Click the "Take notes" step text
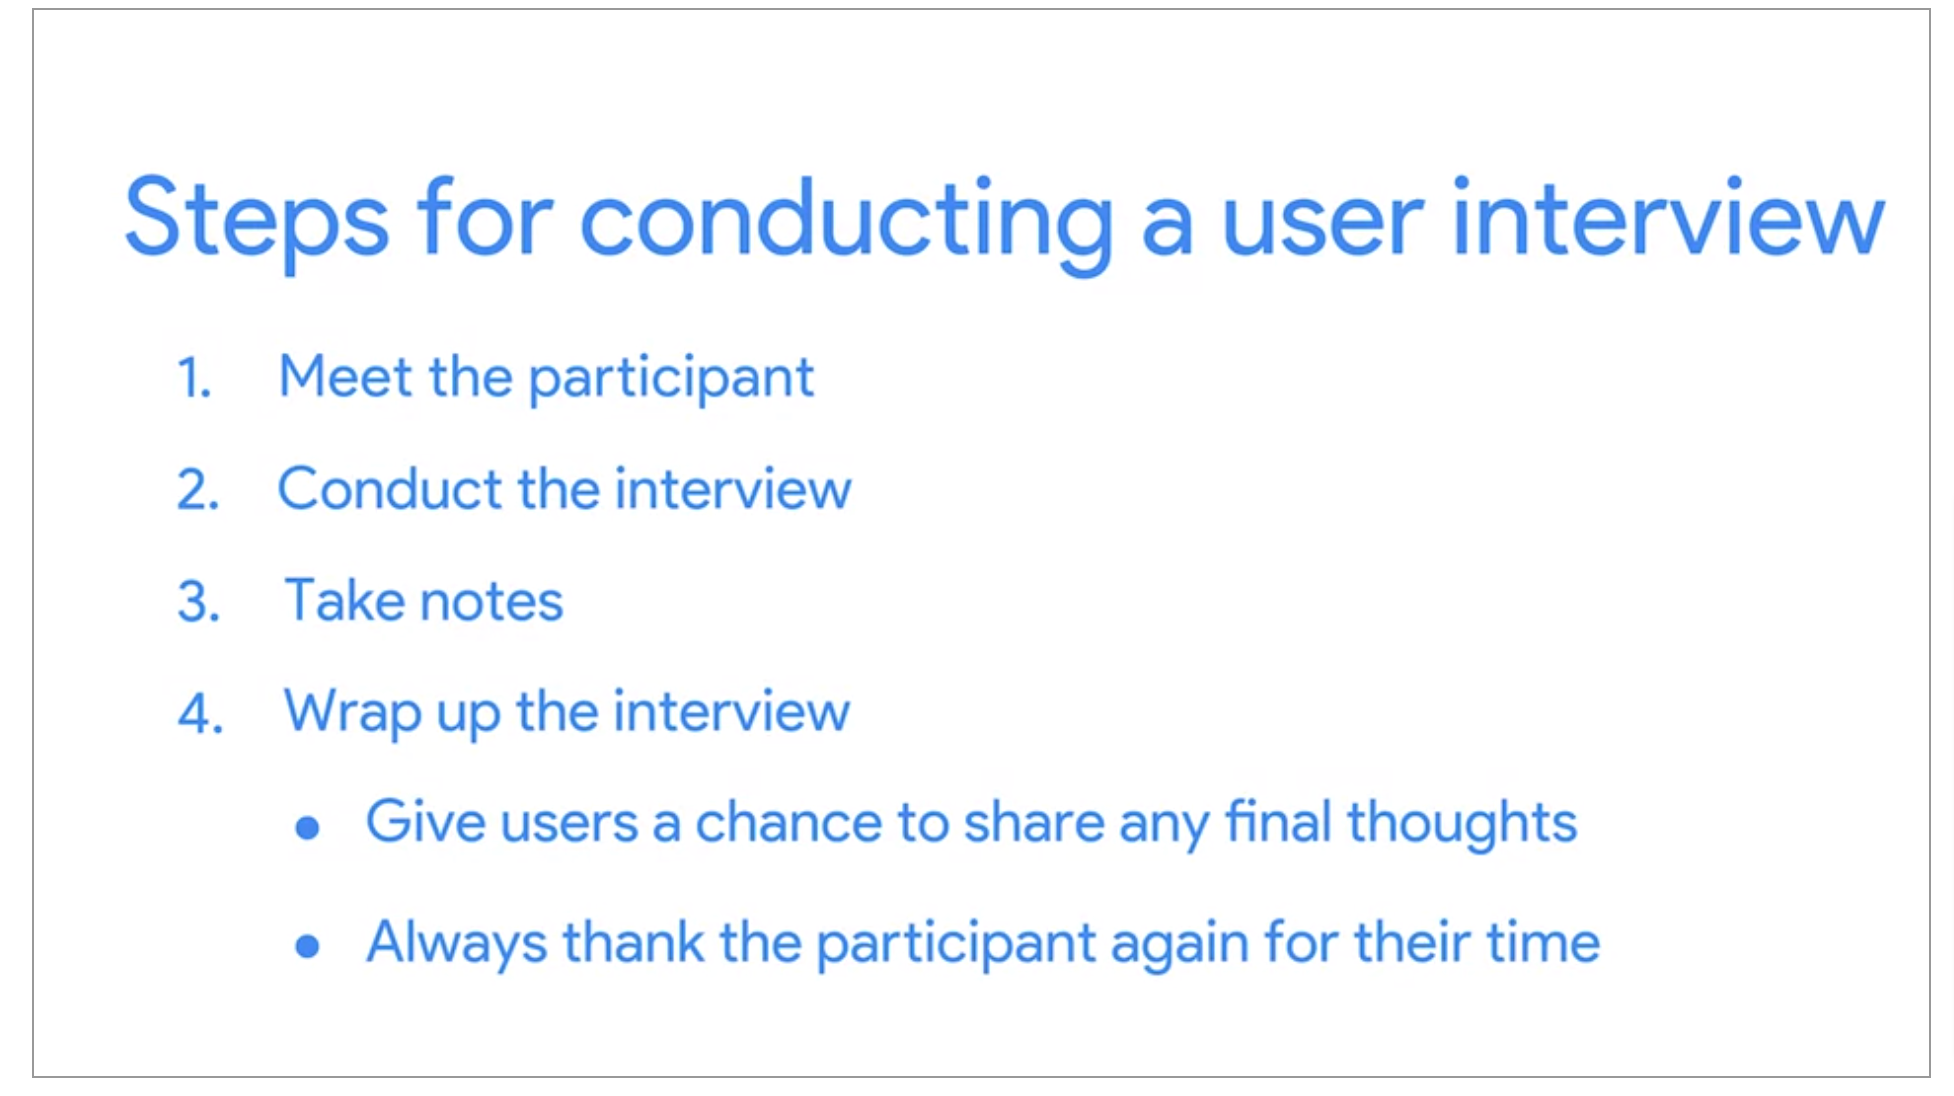Image resolution: width=1954 pixels, height=1096 pixels. point(424,601)
